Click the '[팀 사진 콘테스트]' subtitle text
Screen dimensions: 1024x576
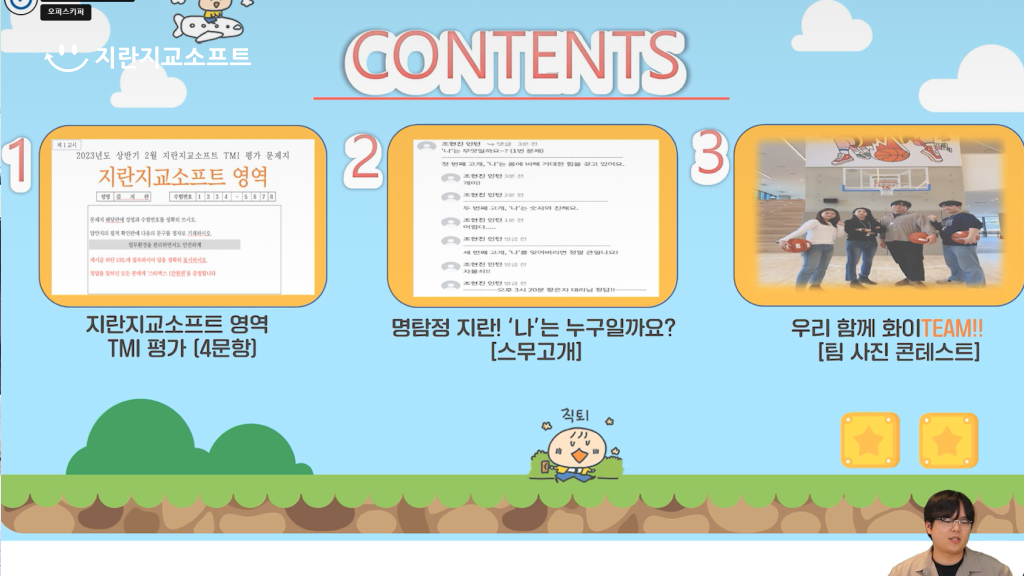pos(899,351)
